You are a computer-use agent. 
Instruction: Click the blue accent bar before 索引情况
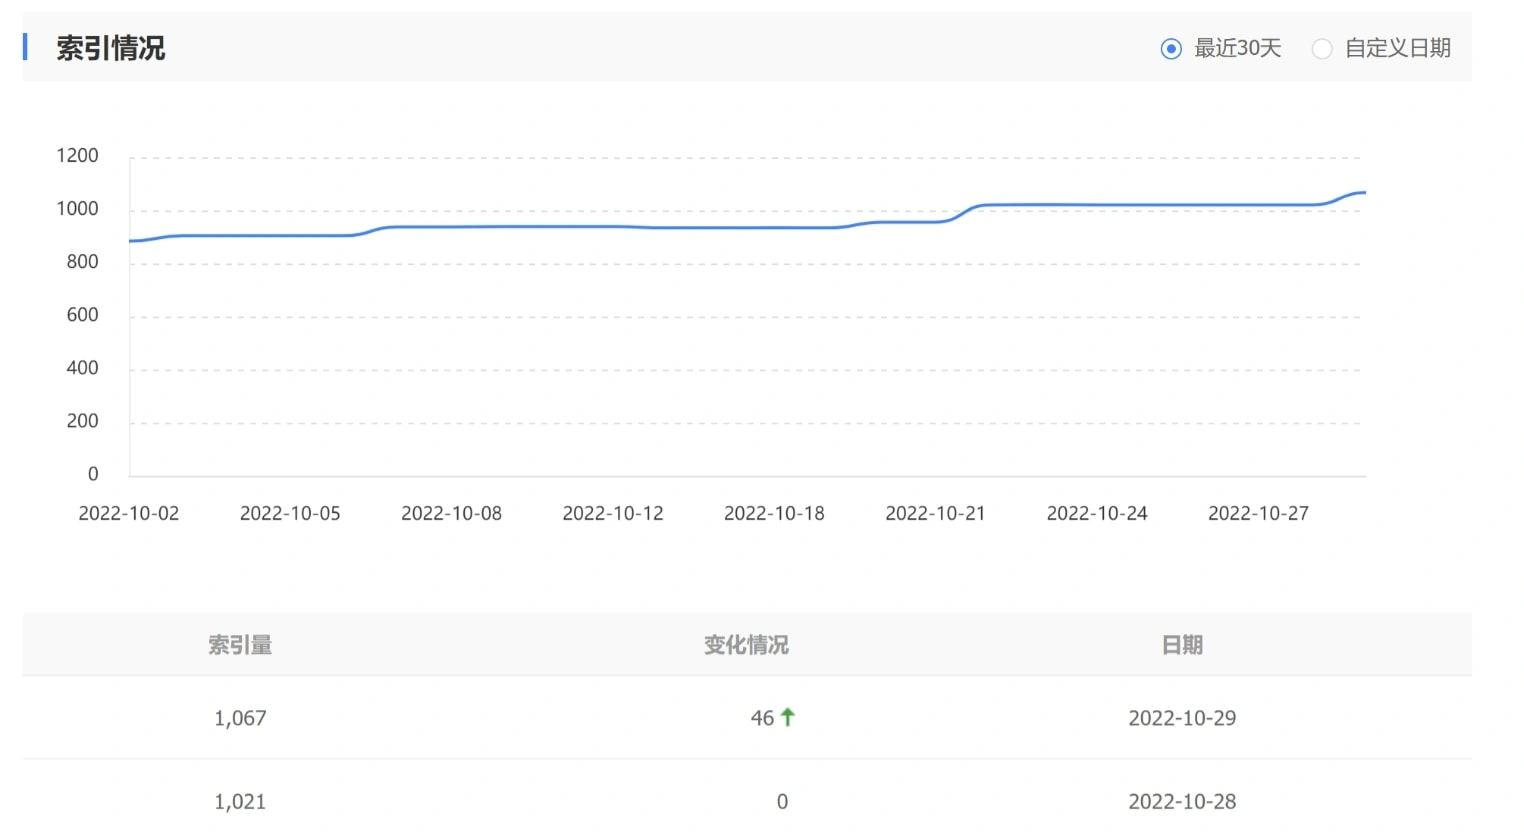click(25, 48)
